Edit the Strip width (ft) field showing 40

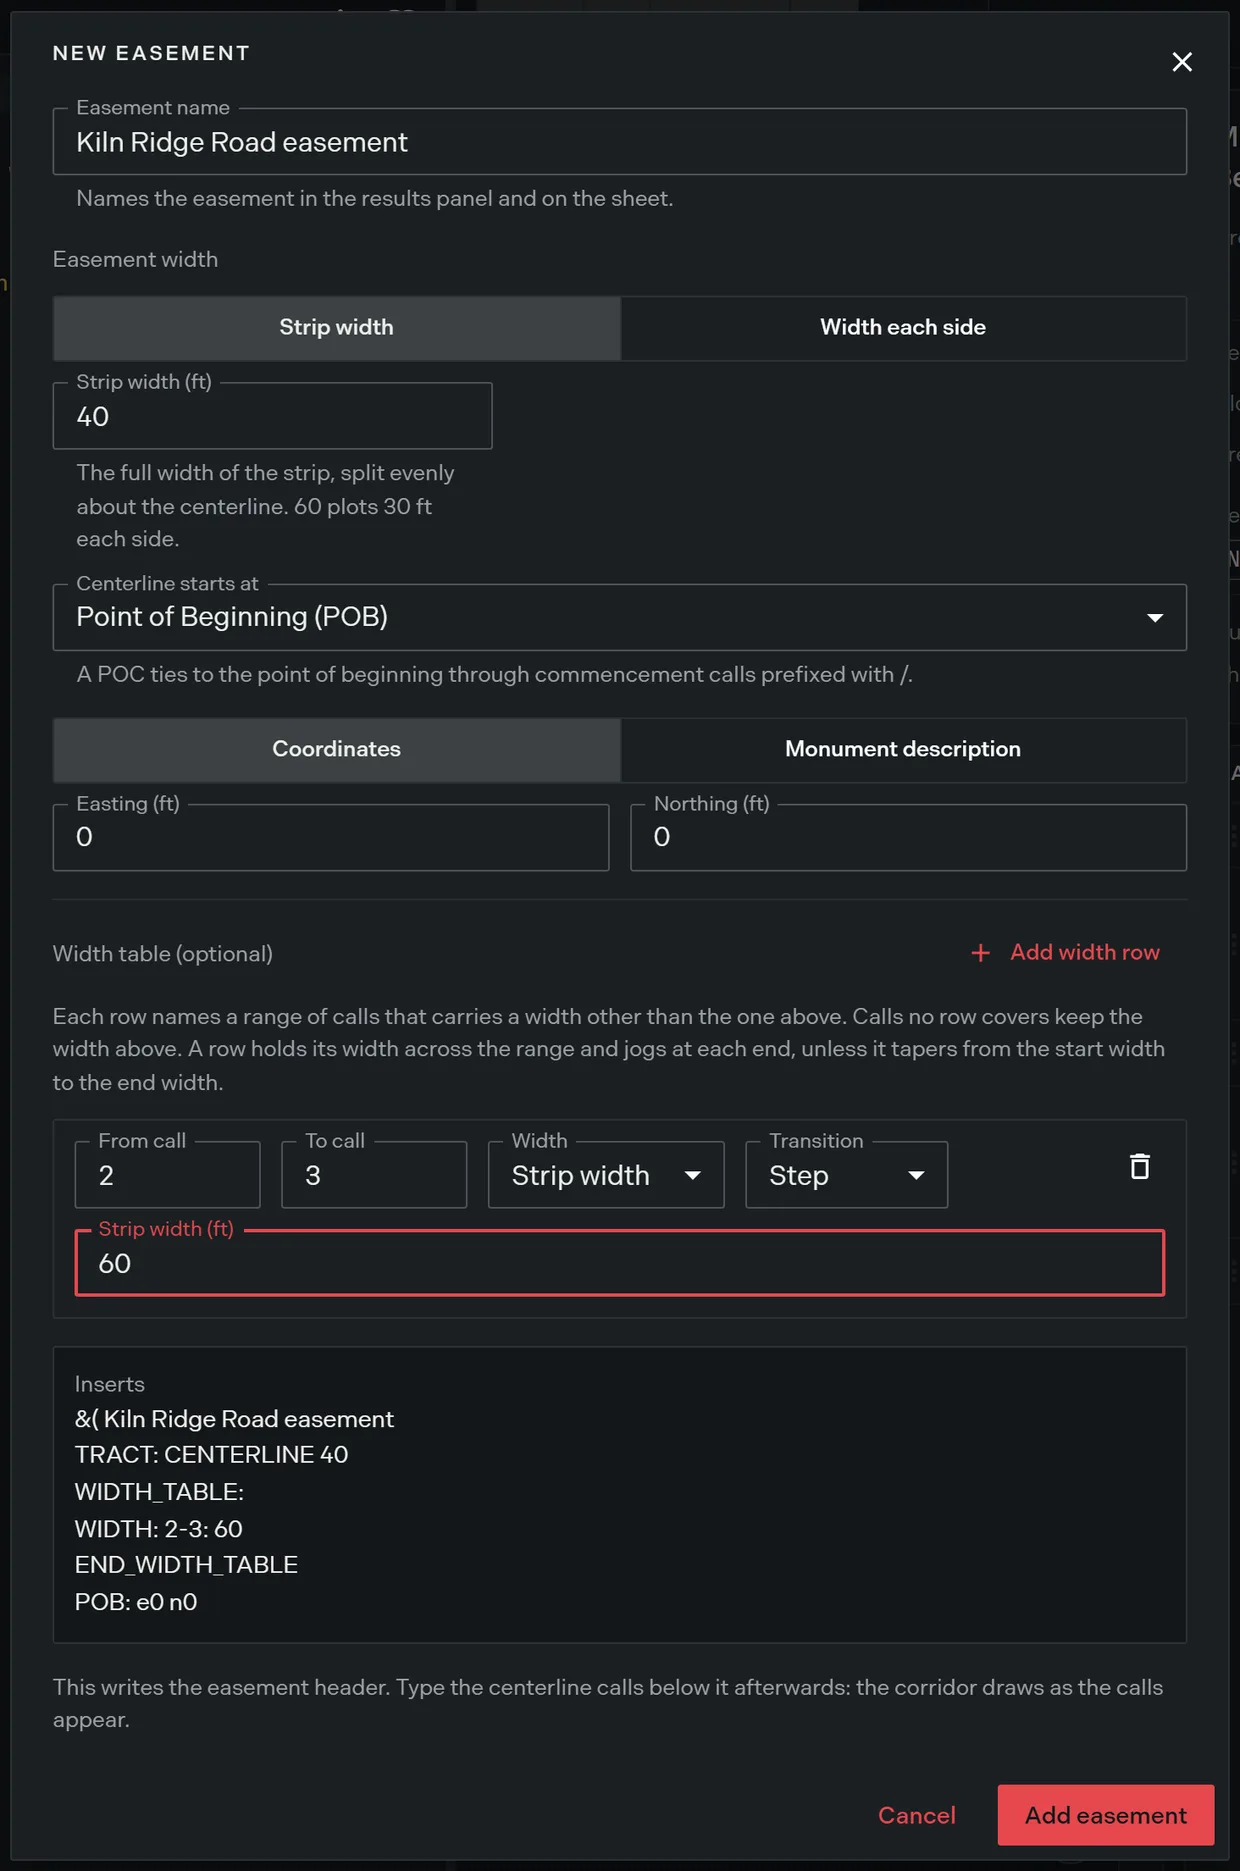click(272, 416)
